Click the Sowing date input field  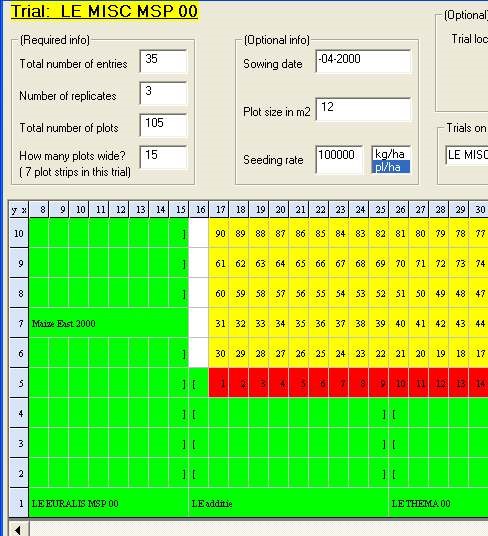(363, 61)
